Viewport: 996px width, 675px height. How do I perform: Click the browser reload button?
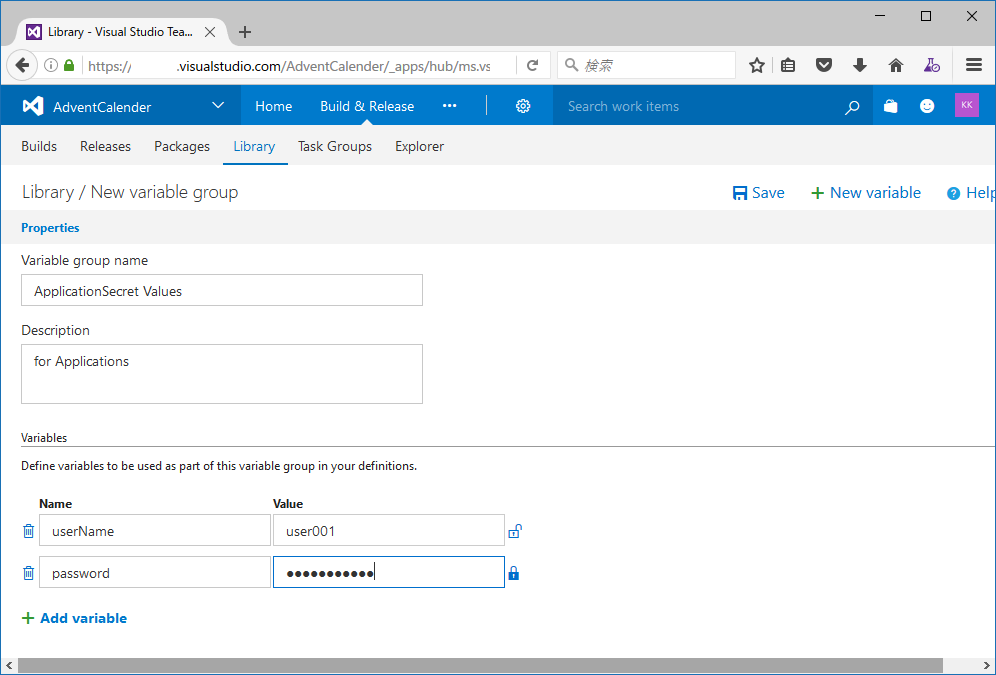coord(533,65)
